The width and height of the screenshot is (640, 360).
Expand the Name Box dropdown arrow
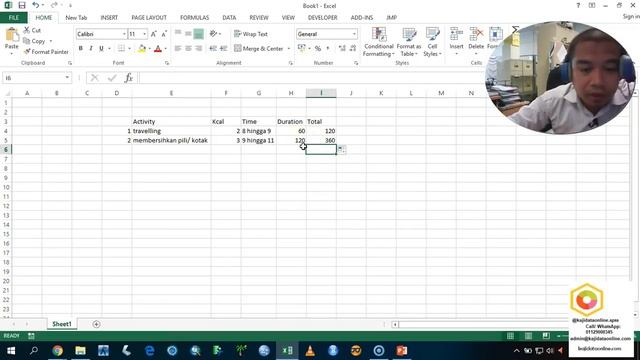pyautogui.click(x=67, y=78)
